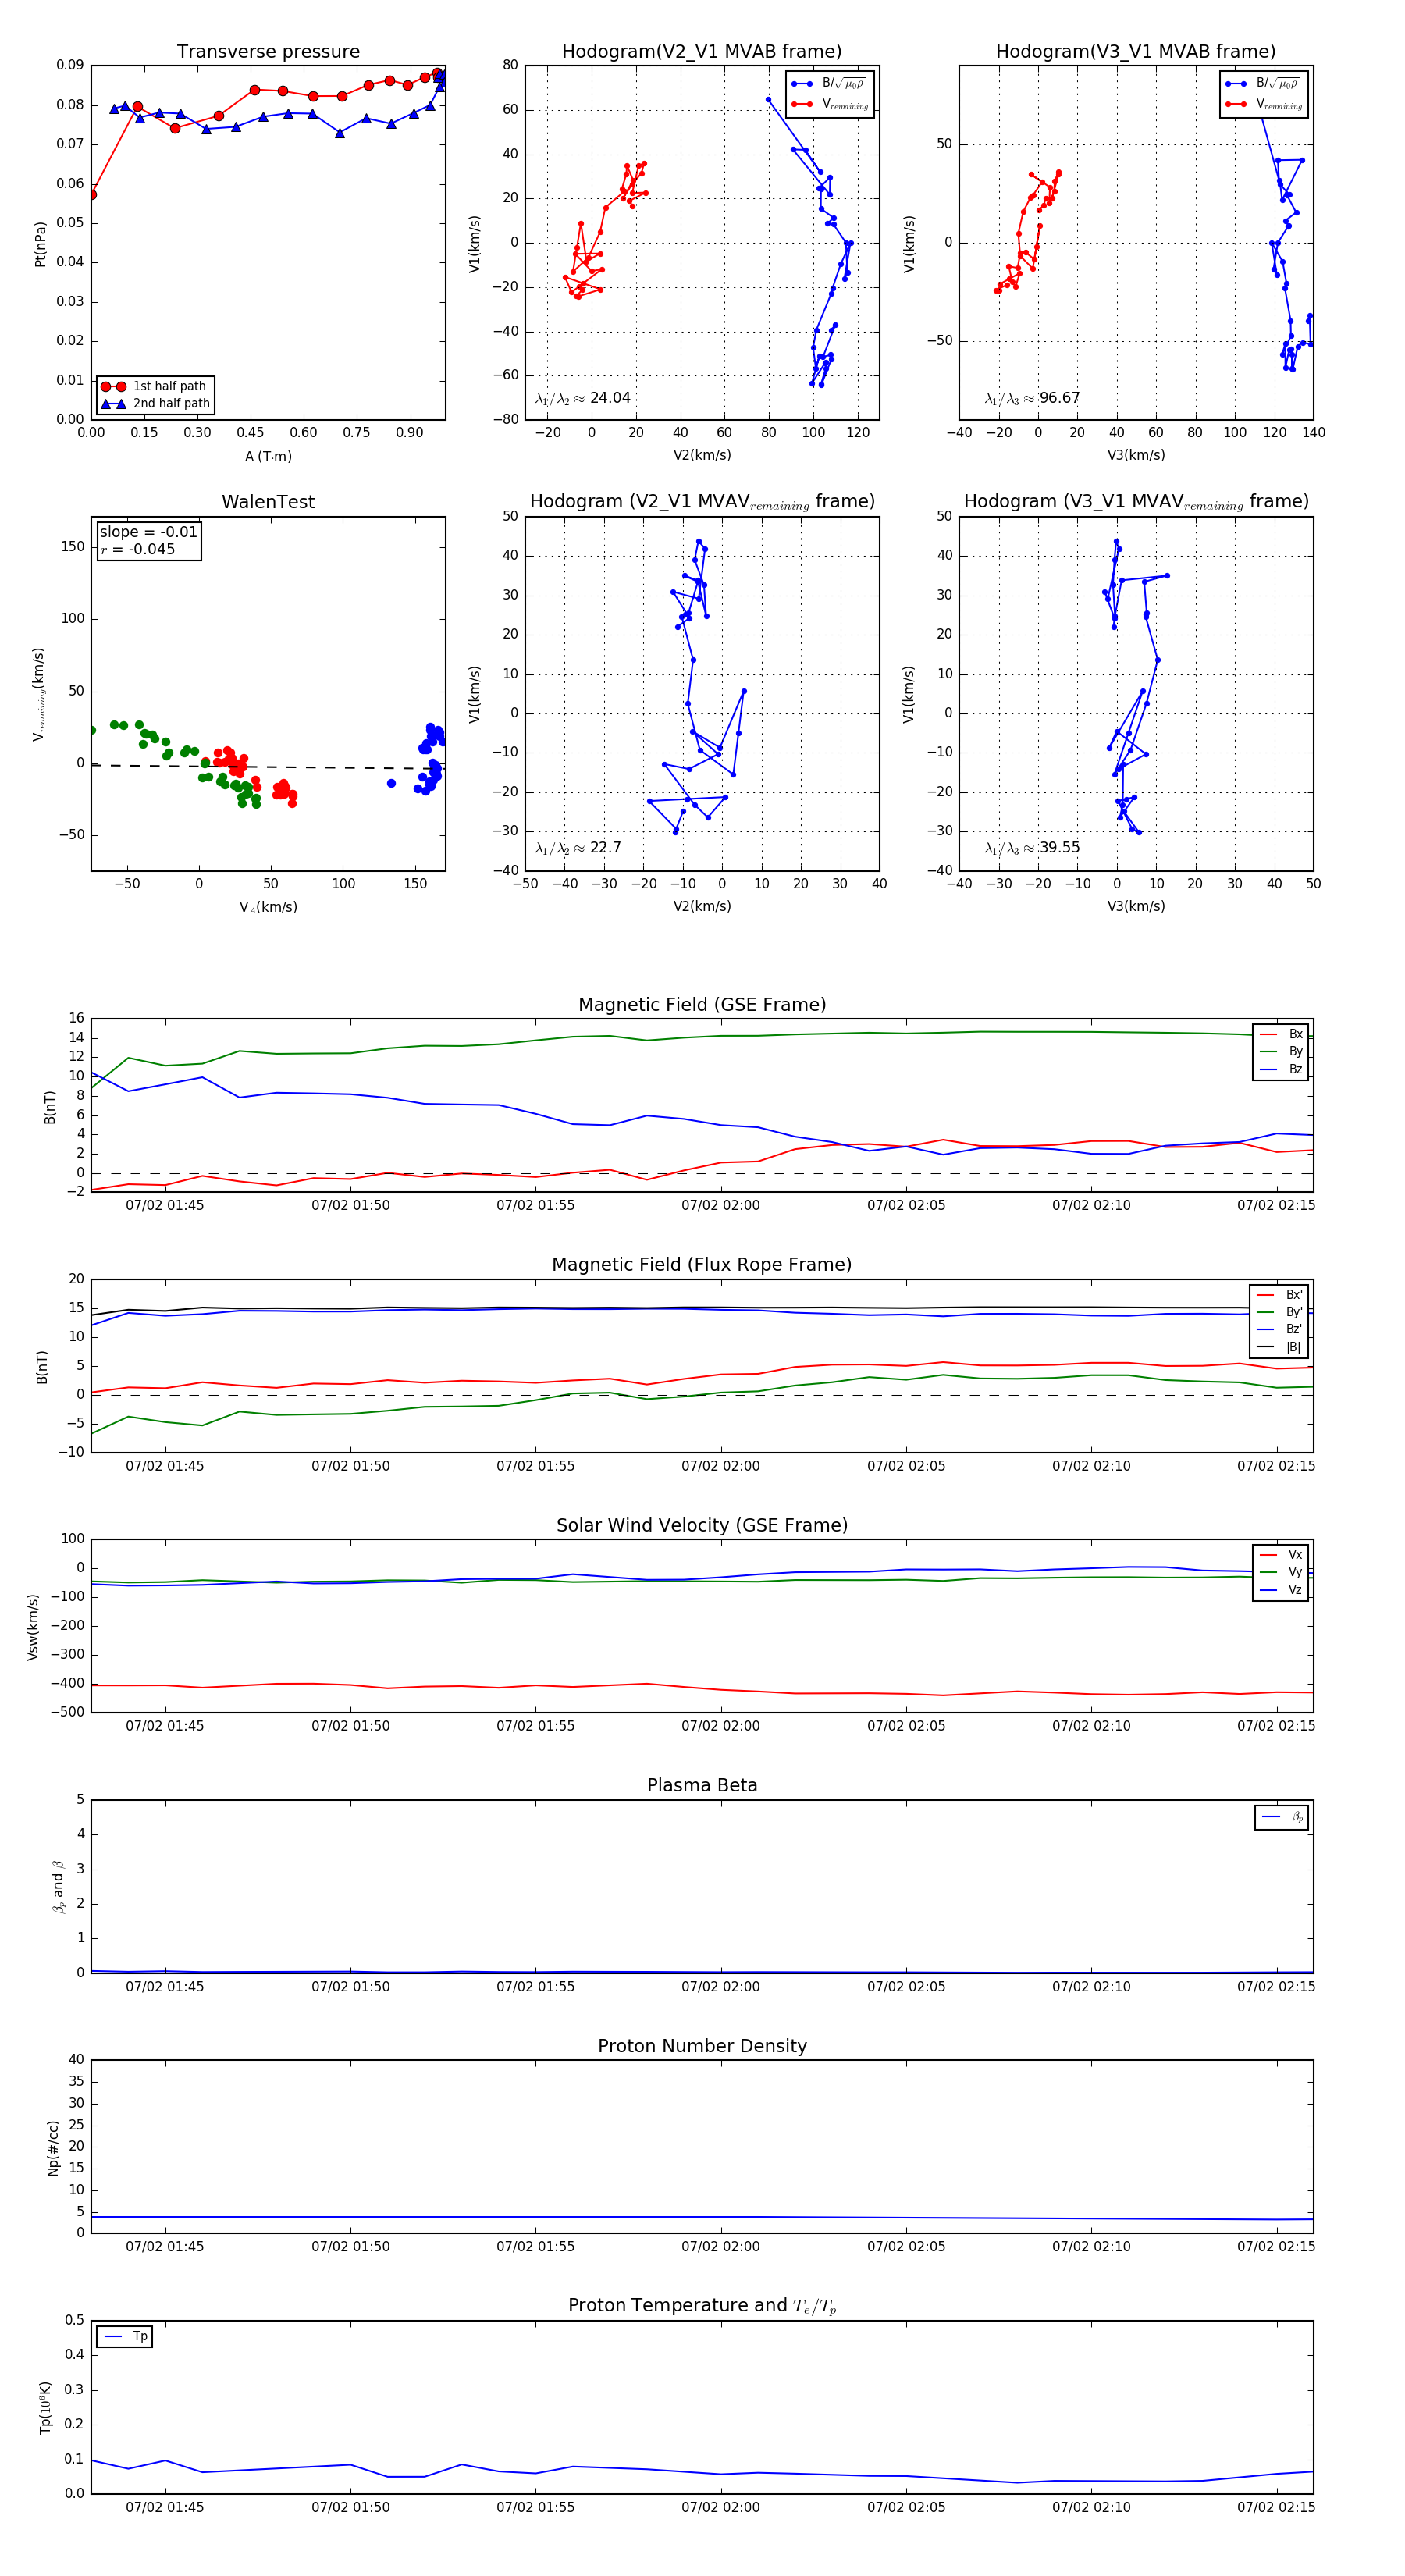Viewport: 1405px width, 2576px height.
Task: Click the eigenvalue ratio text '22.7'
Action: click(605, 848)
